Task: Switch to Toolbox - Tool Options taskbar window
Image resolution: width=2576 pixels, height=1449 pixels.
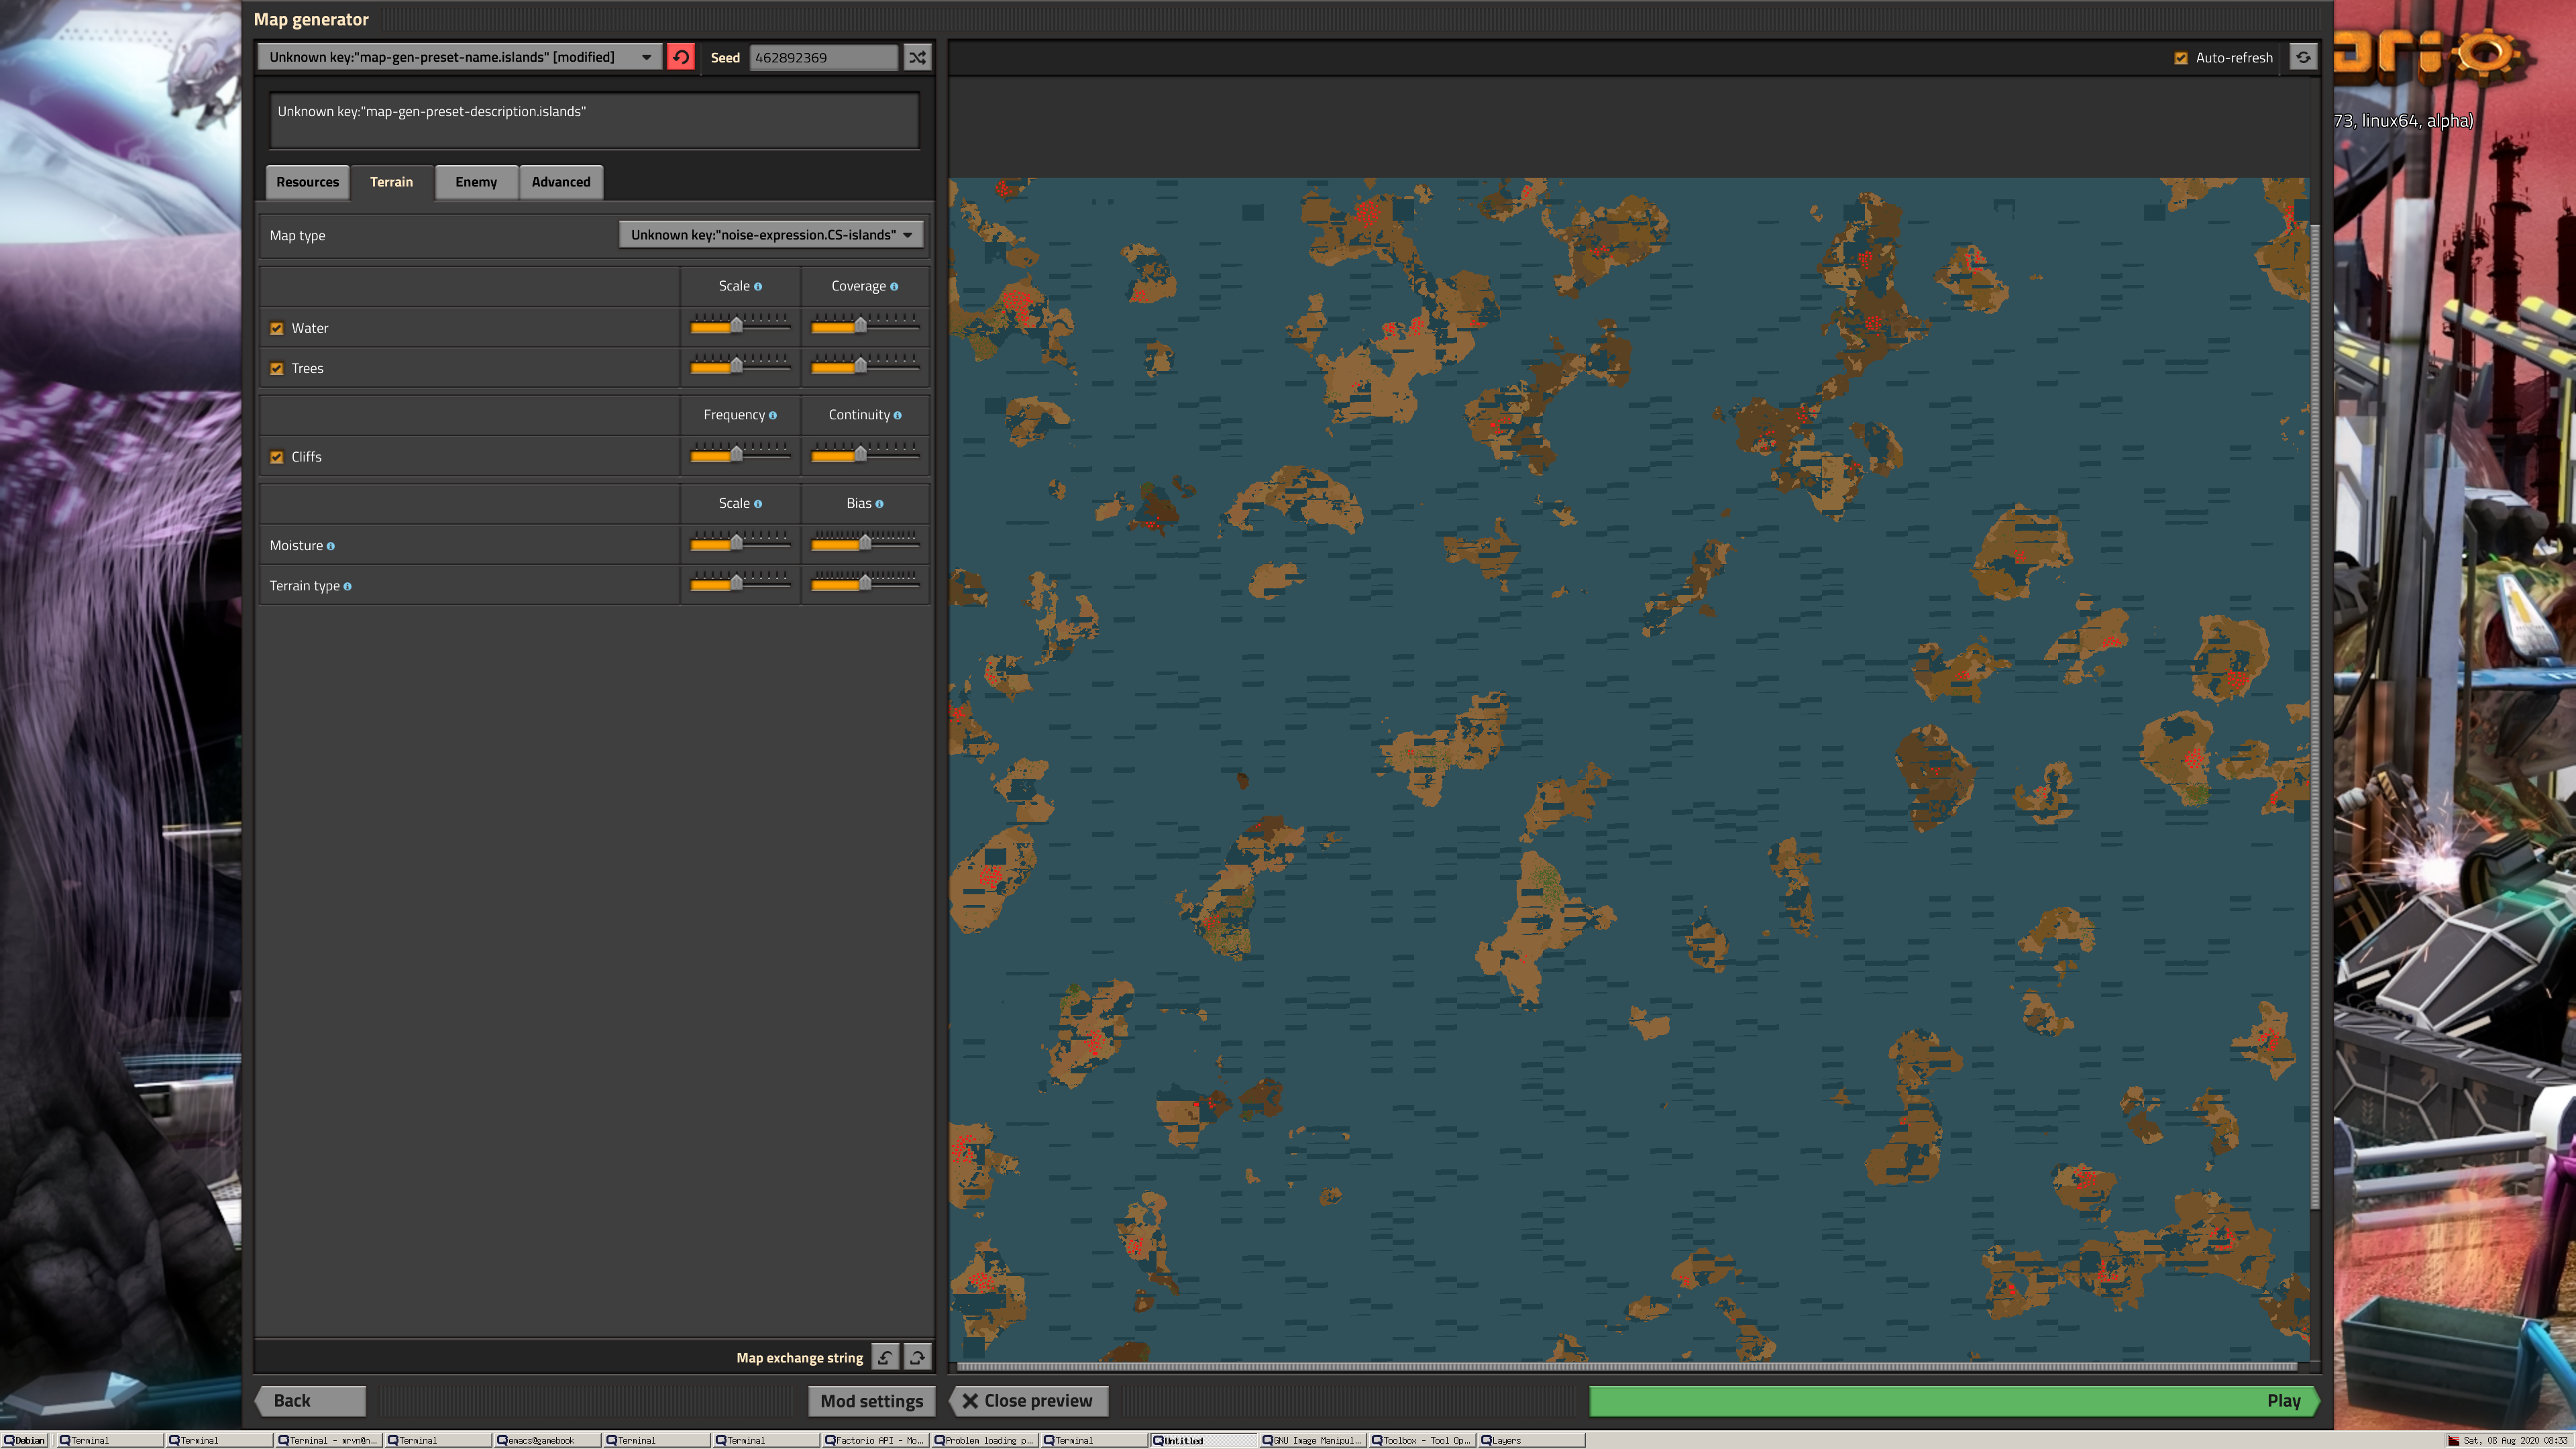Action: (1422, 1441)
